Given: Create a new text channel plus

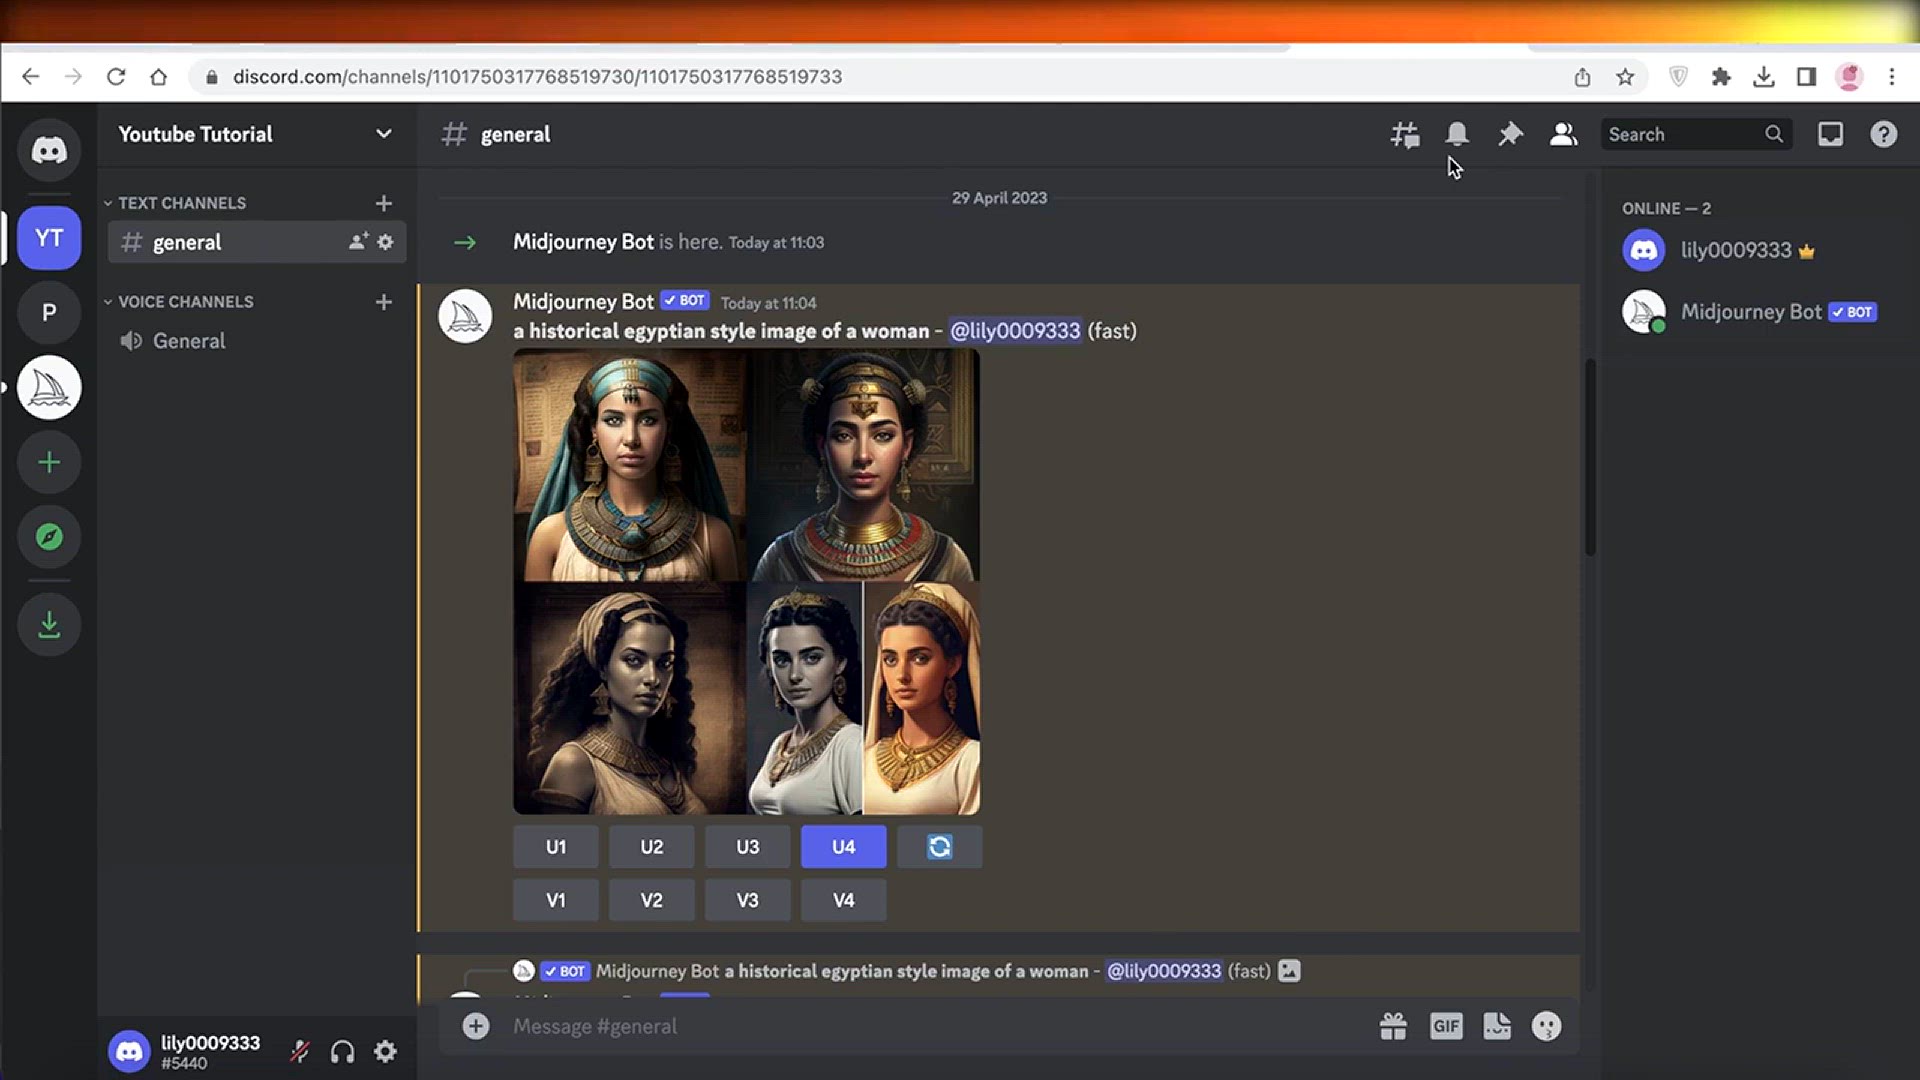Looking at the screenshot, I should (x=383, y=203).
